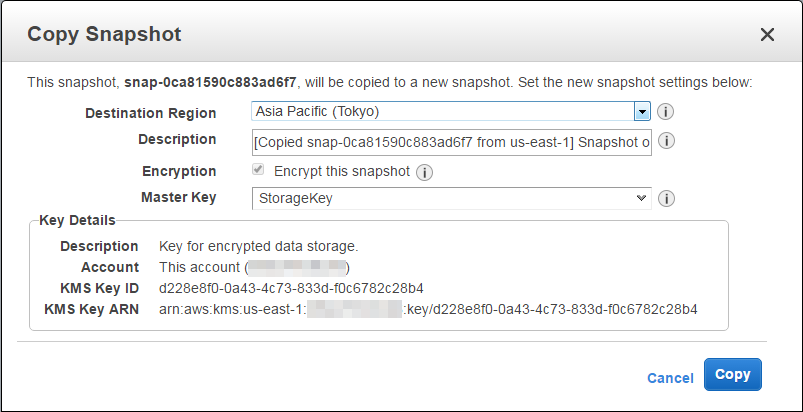
Task: Open the Destination Region dropdown arrow
Action: pyautogui.click(x=643, y=112)
